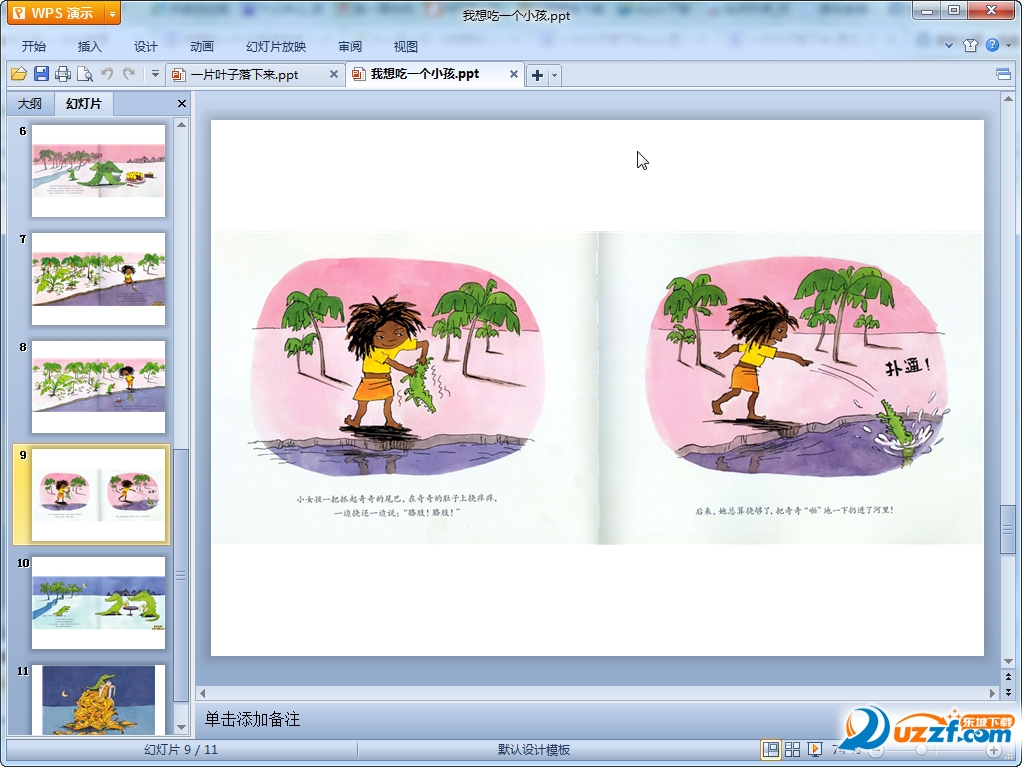Go to next slide with double-down arrow
This screenshot has height=767, width=1022.
click(x=1008, y=692)
